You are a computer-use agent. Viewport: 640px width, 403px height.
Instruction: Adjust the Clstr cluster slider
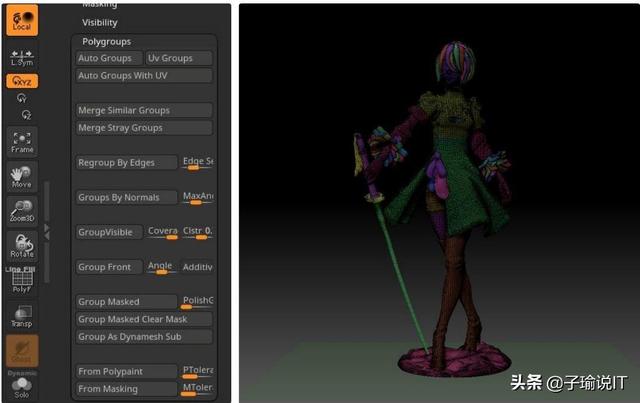click(198, 232)
